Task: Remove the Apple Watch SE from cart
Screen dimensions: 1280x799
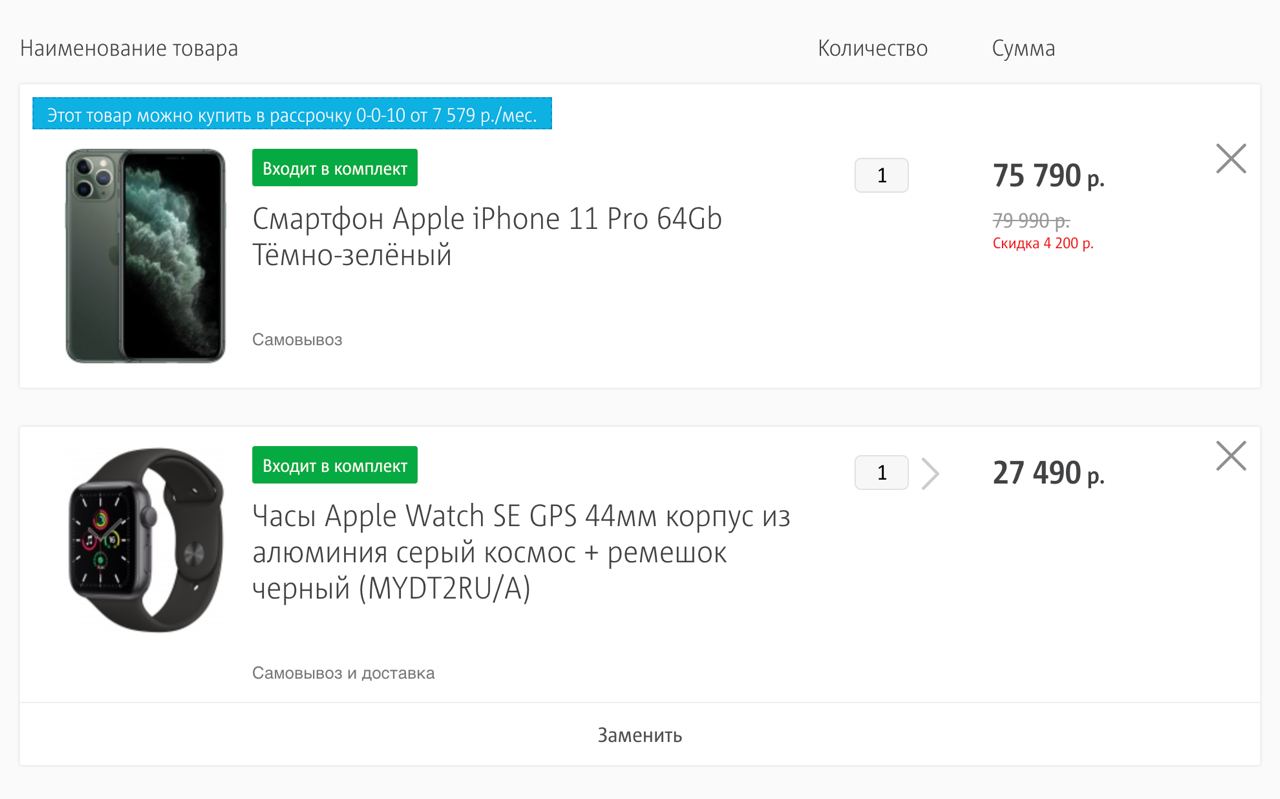Action: click(1231, 456)
